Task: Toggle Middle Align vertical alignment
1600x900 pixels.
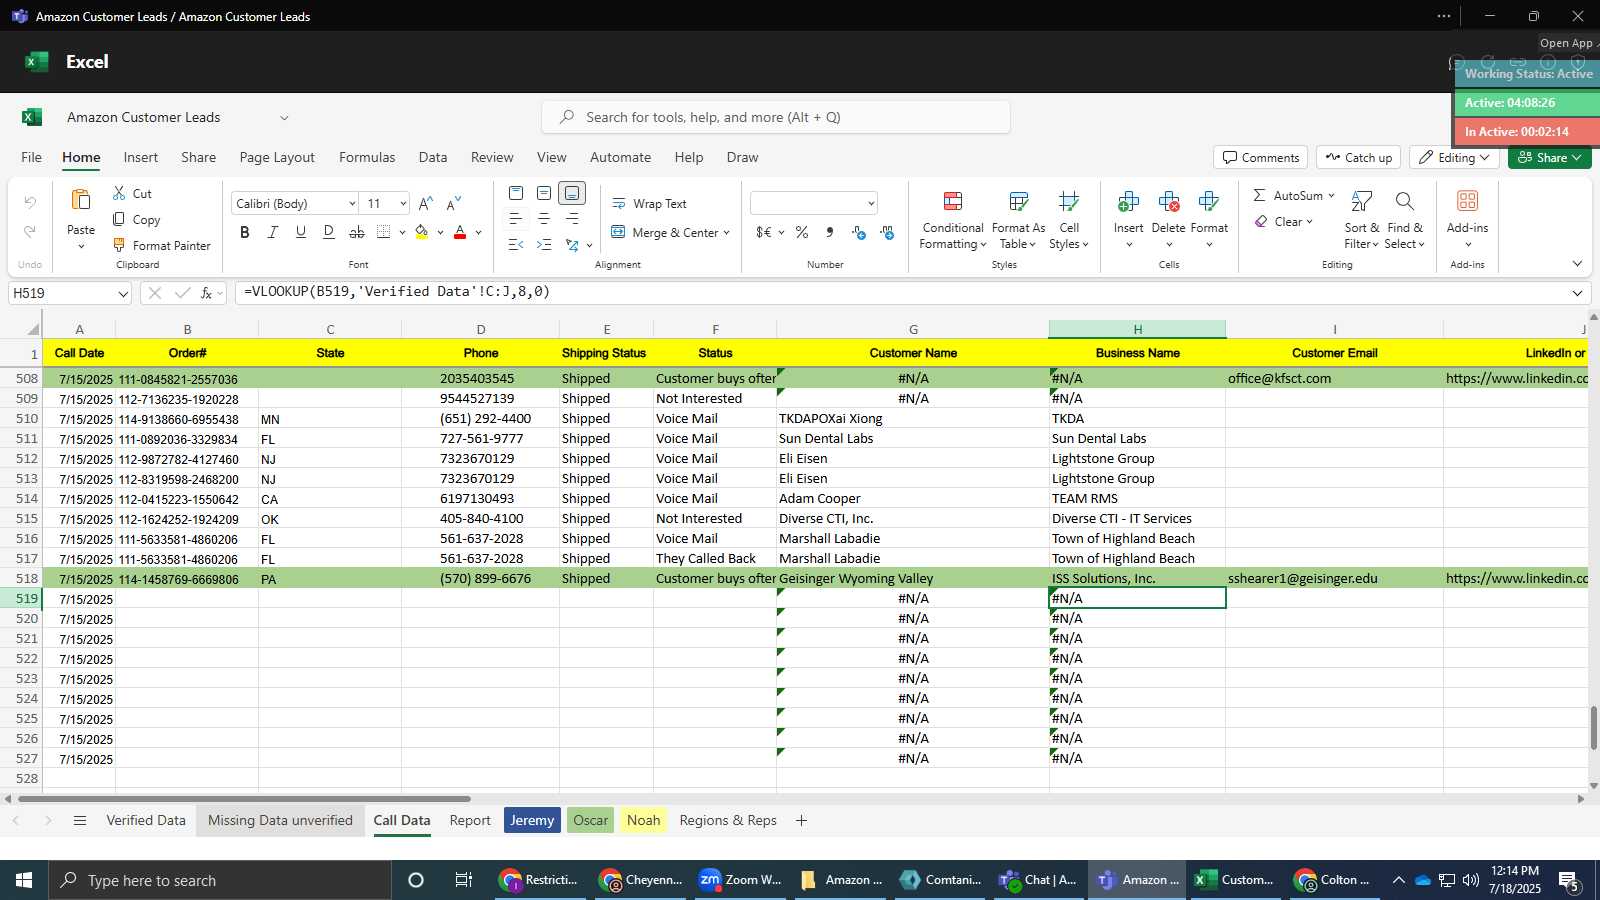Action: click(544, 193)
